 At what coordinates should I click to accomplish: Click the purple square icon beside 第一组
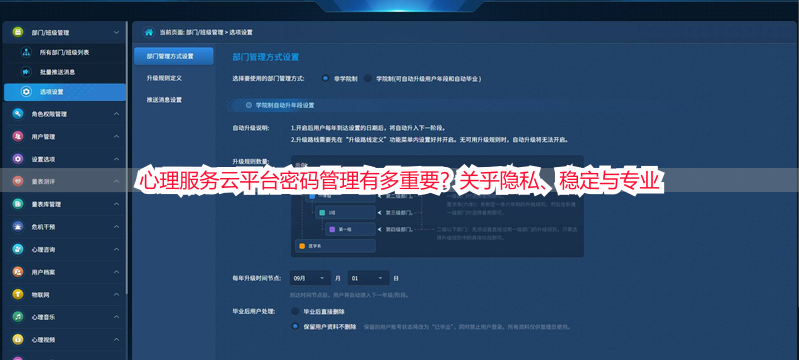click(x=332, y=229)
